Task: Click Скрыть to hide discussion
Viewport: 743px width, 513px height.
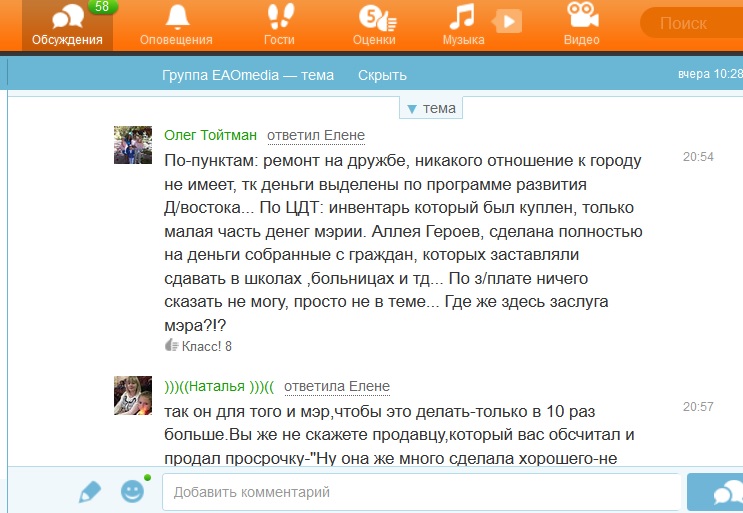Action: click(382, 75)
